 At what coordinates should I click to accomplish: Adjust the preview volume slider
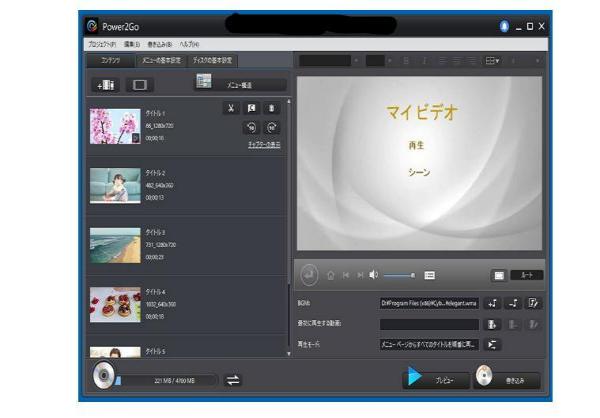coord(398,275)
